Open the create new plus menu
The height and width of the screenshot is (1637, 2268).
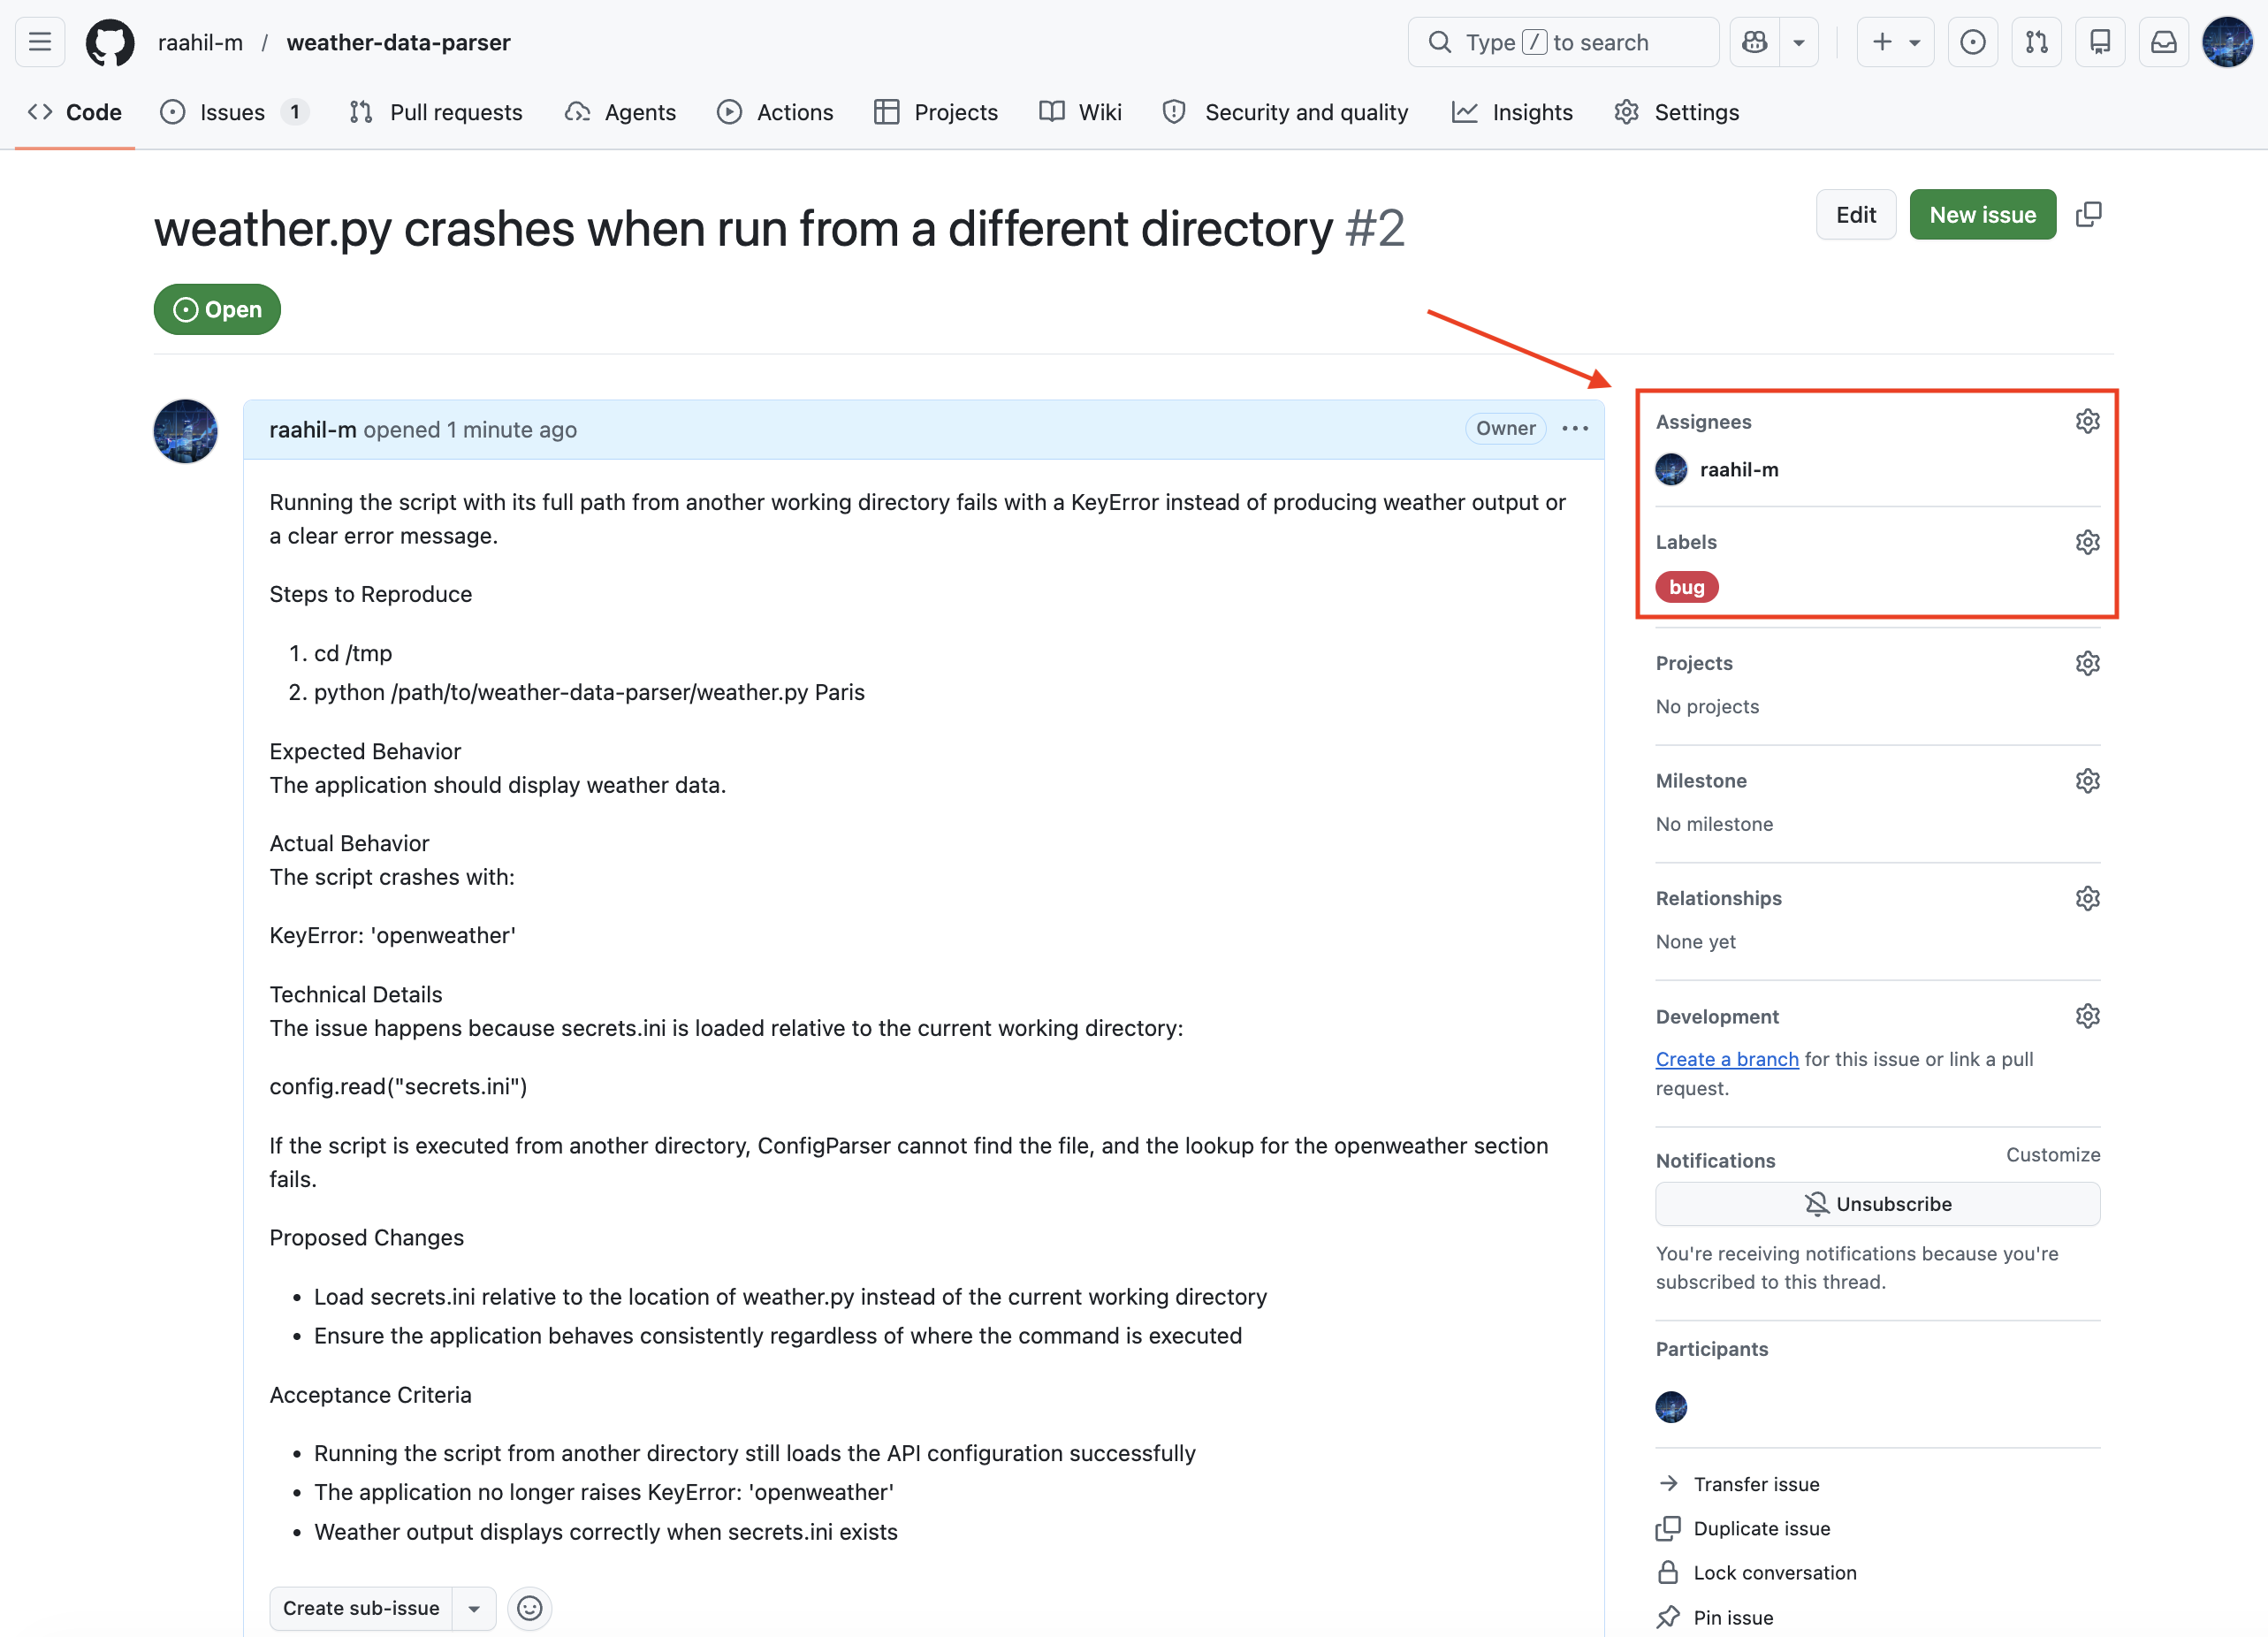[x=1895, y=42]
